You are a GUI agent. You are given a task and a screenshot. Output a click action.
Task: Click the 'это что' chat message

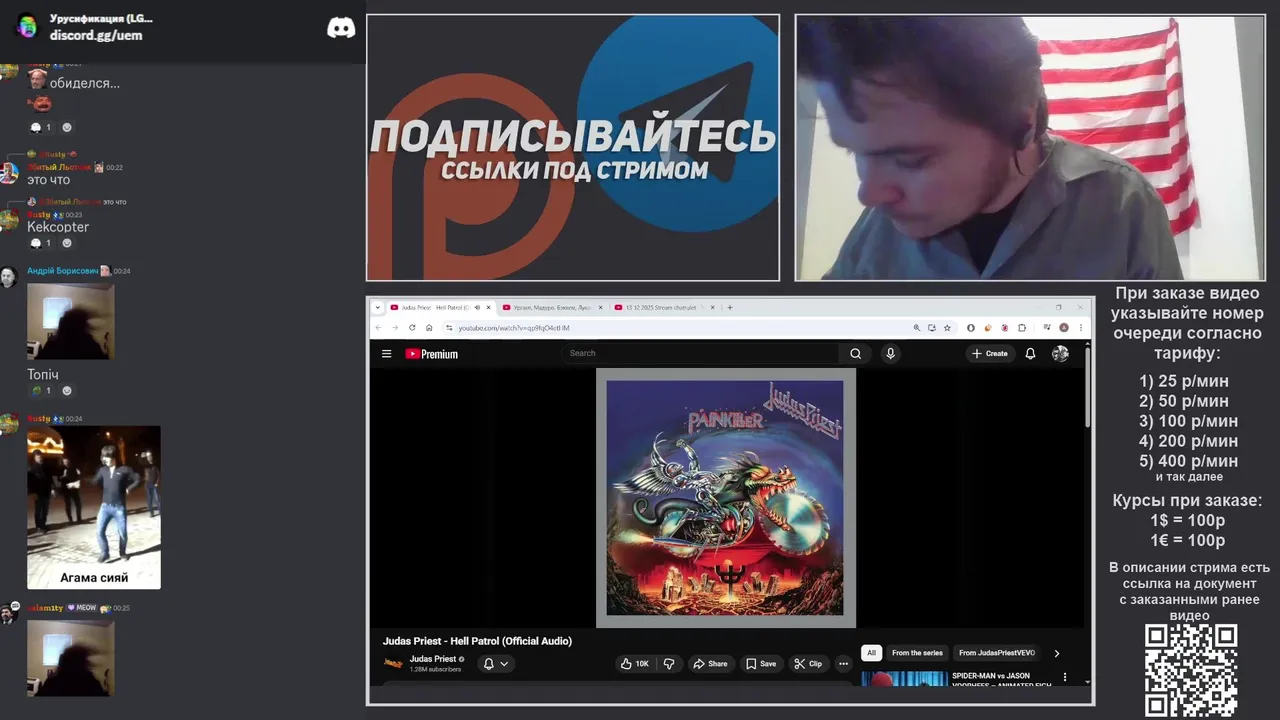[48, 181]
